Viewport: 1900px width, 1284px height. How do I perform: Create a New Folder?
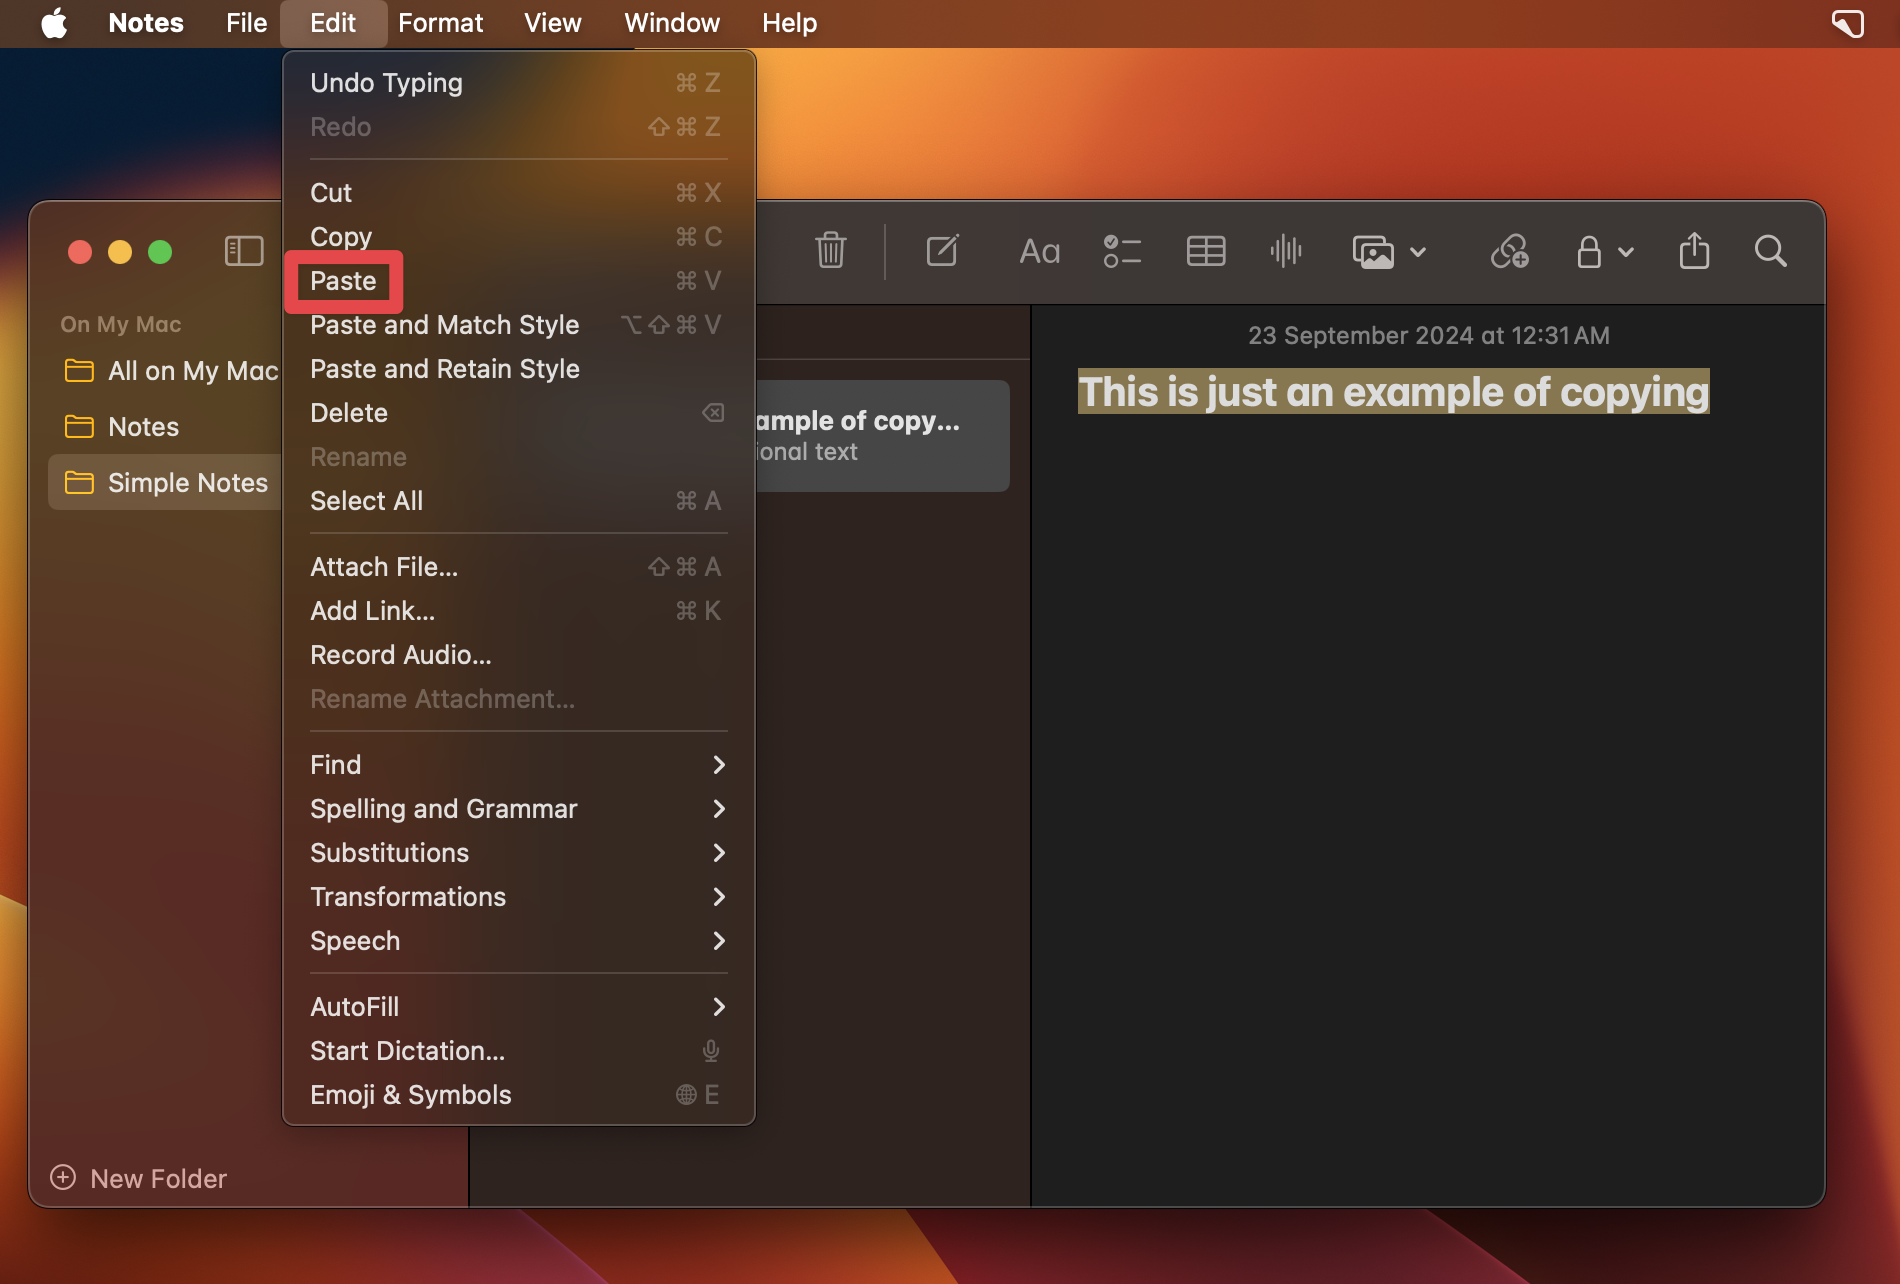tap(138, 1178)
